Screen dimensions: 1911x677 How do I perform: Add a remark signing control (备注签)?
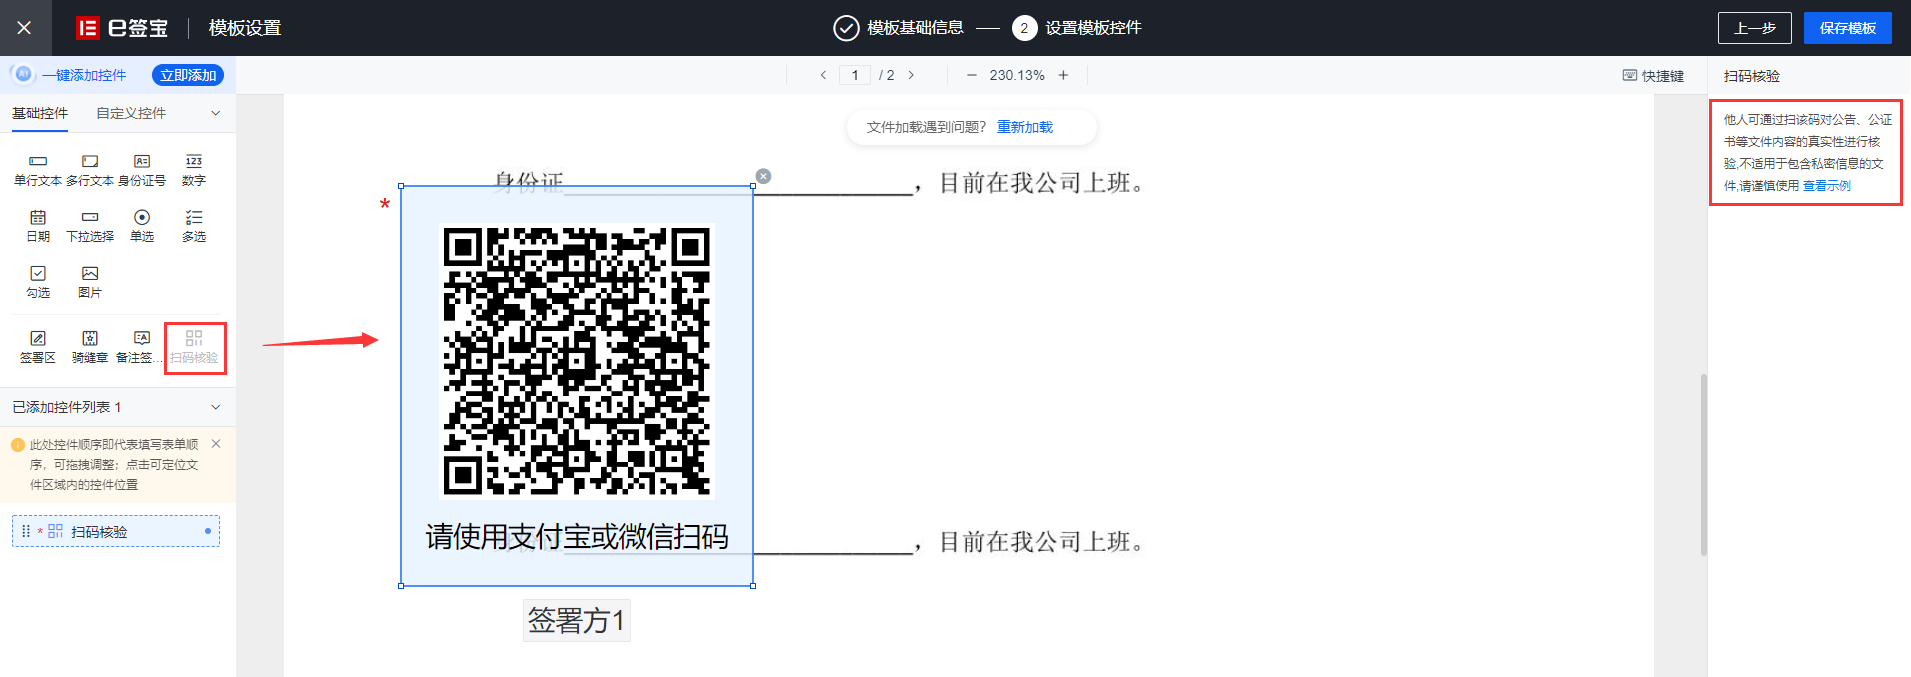click(x=140, y=347)
